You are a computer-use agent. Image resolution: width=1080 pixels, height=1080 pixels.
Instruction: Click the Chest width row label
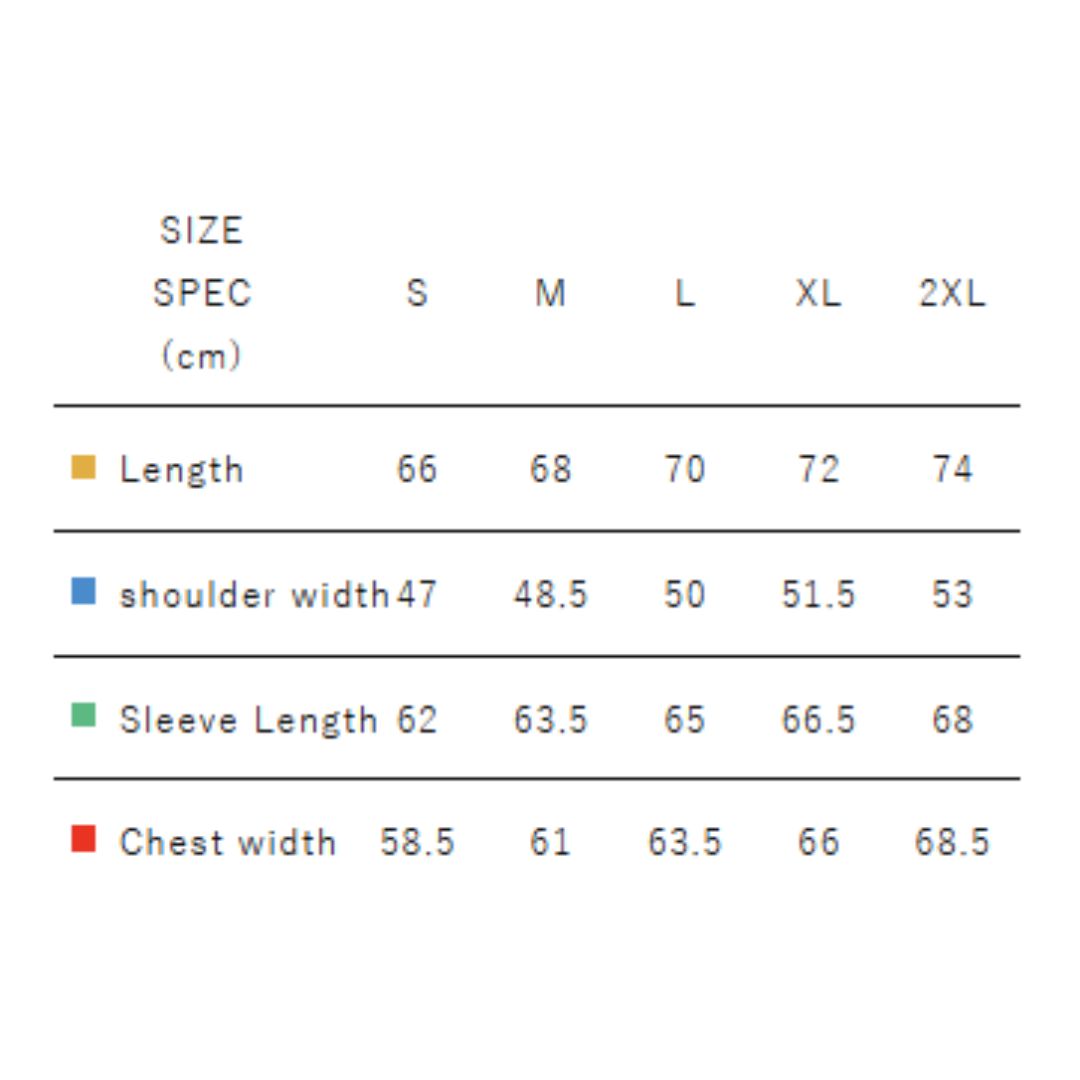227,842
